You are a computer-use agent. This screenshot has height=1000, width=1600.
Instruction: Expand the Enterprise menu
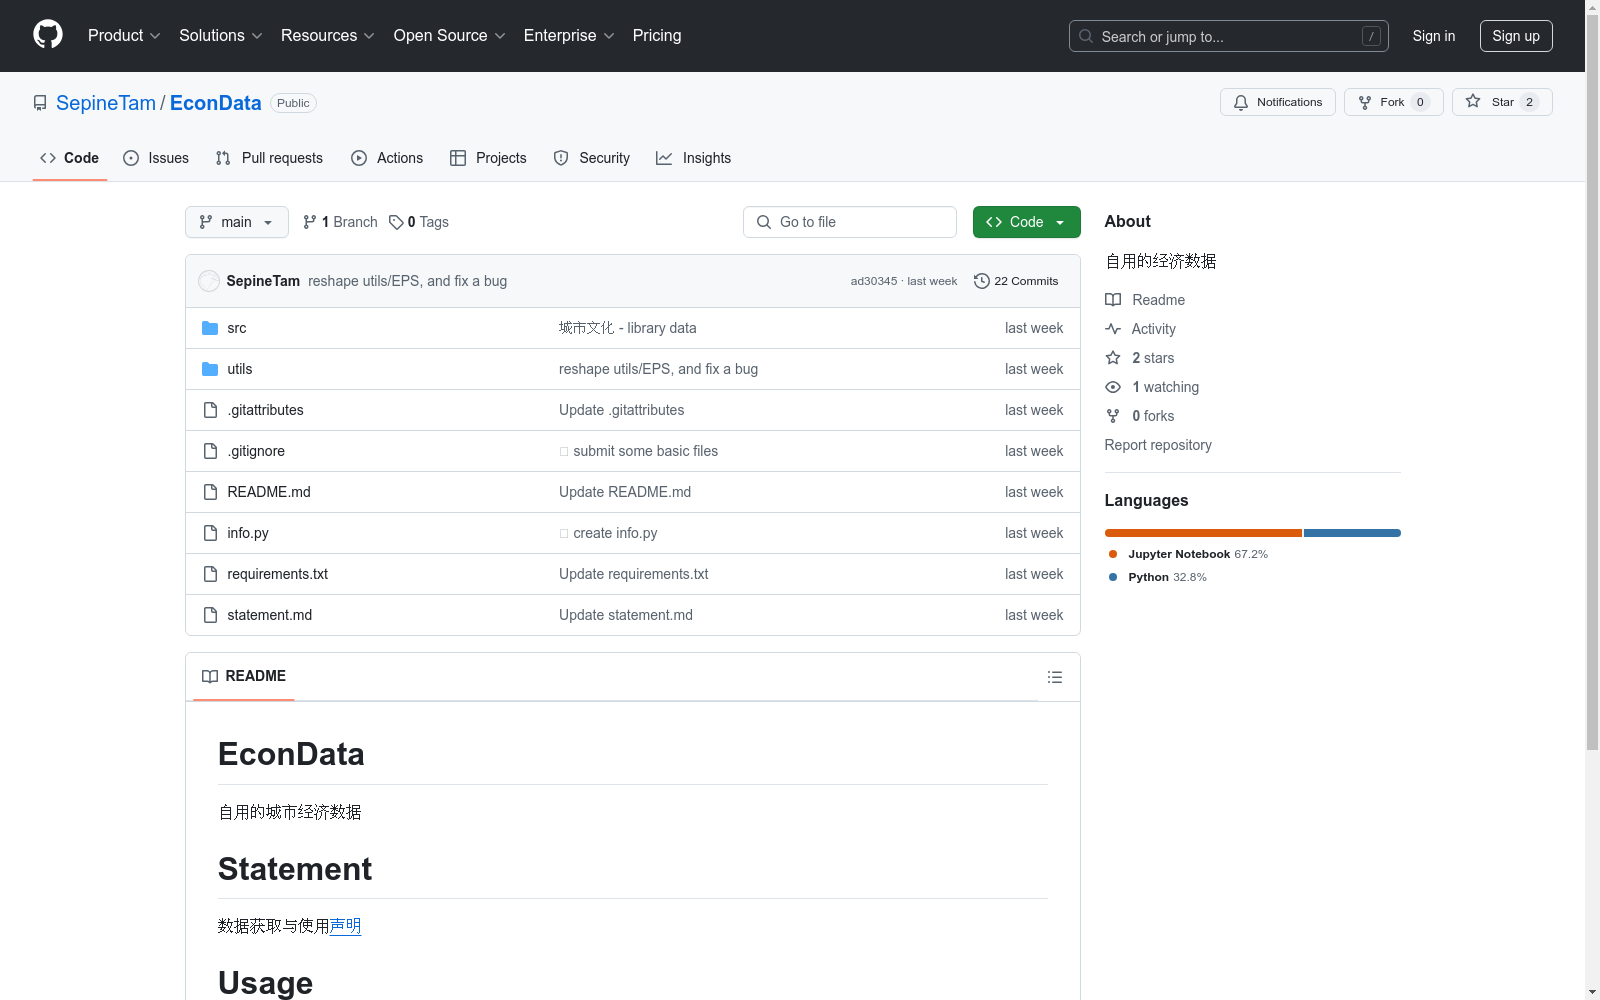pos(569,36)
